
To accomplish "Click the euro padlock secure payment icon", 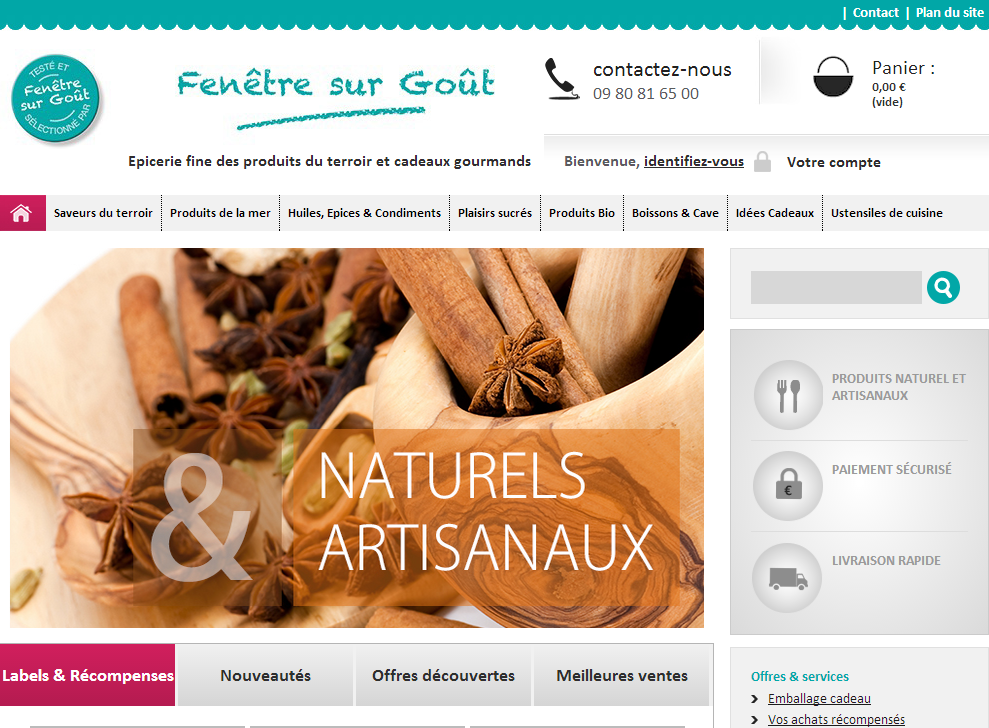I will coord(788,486).
